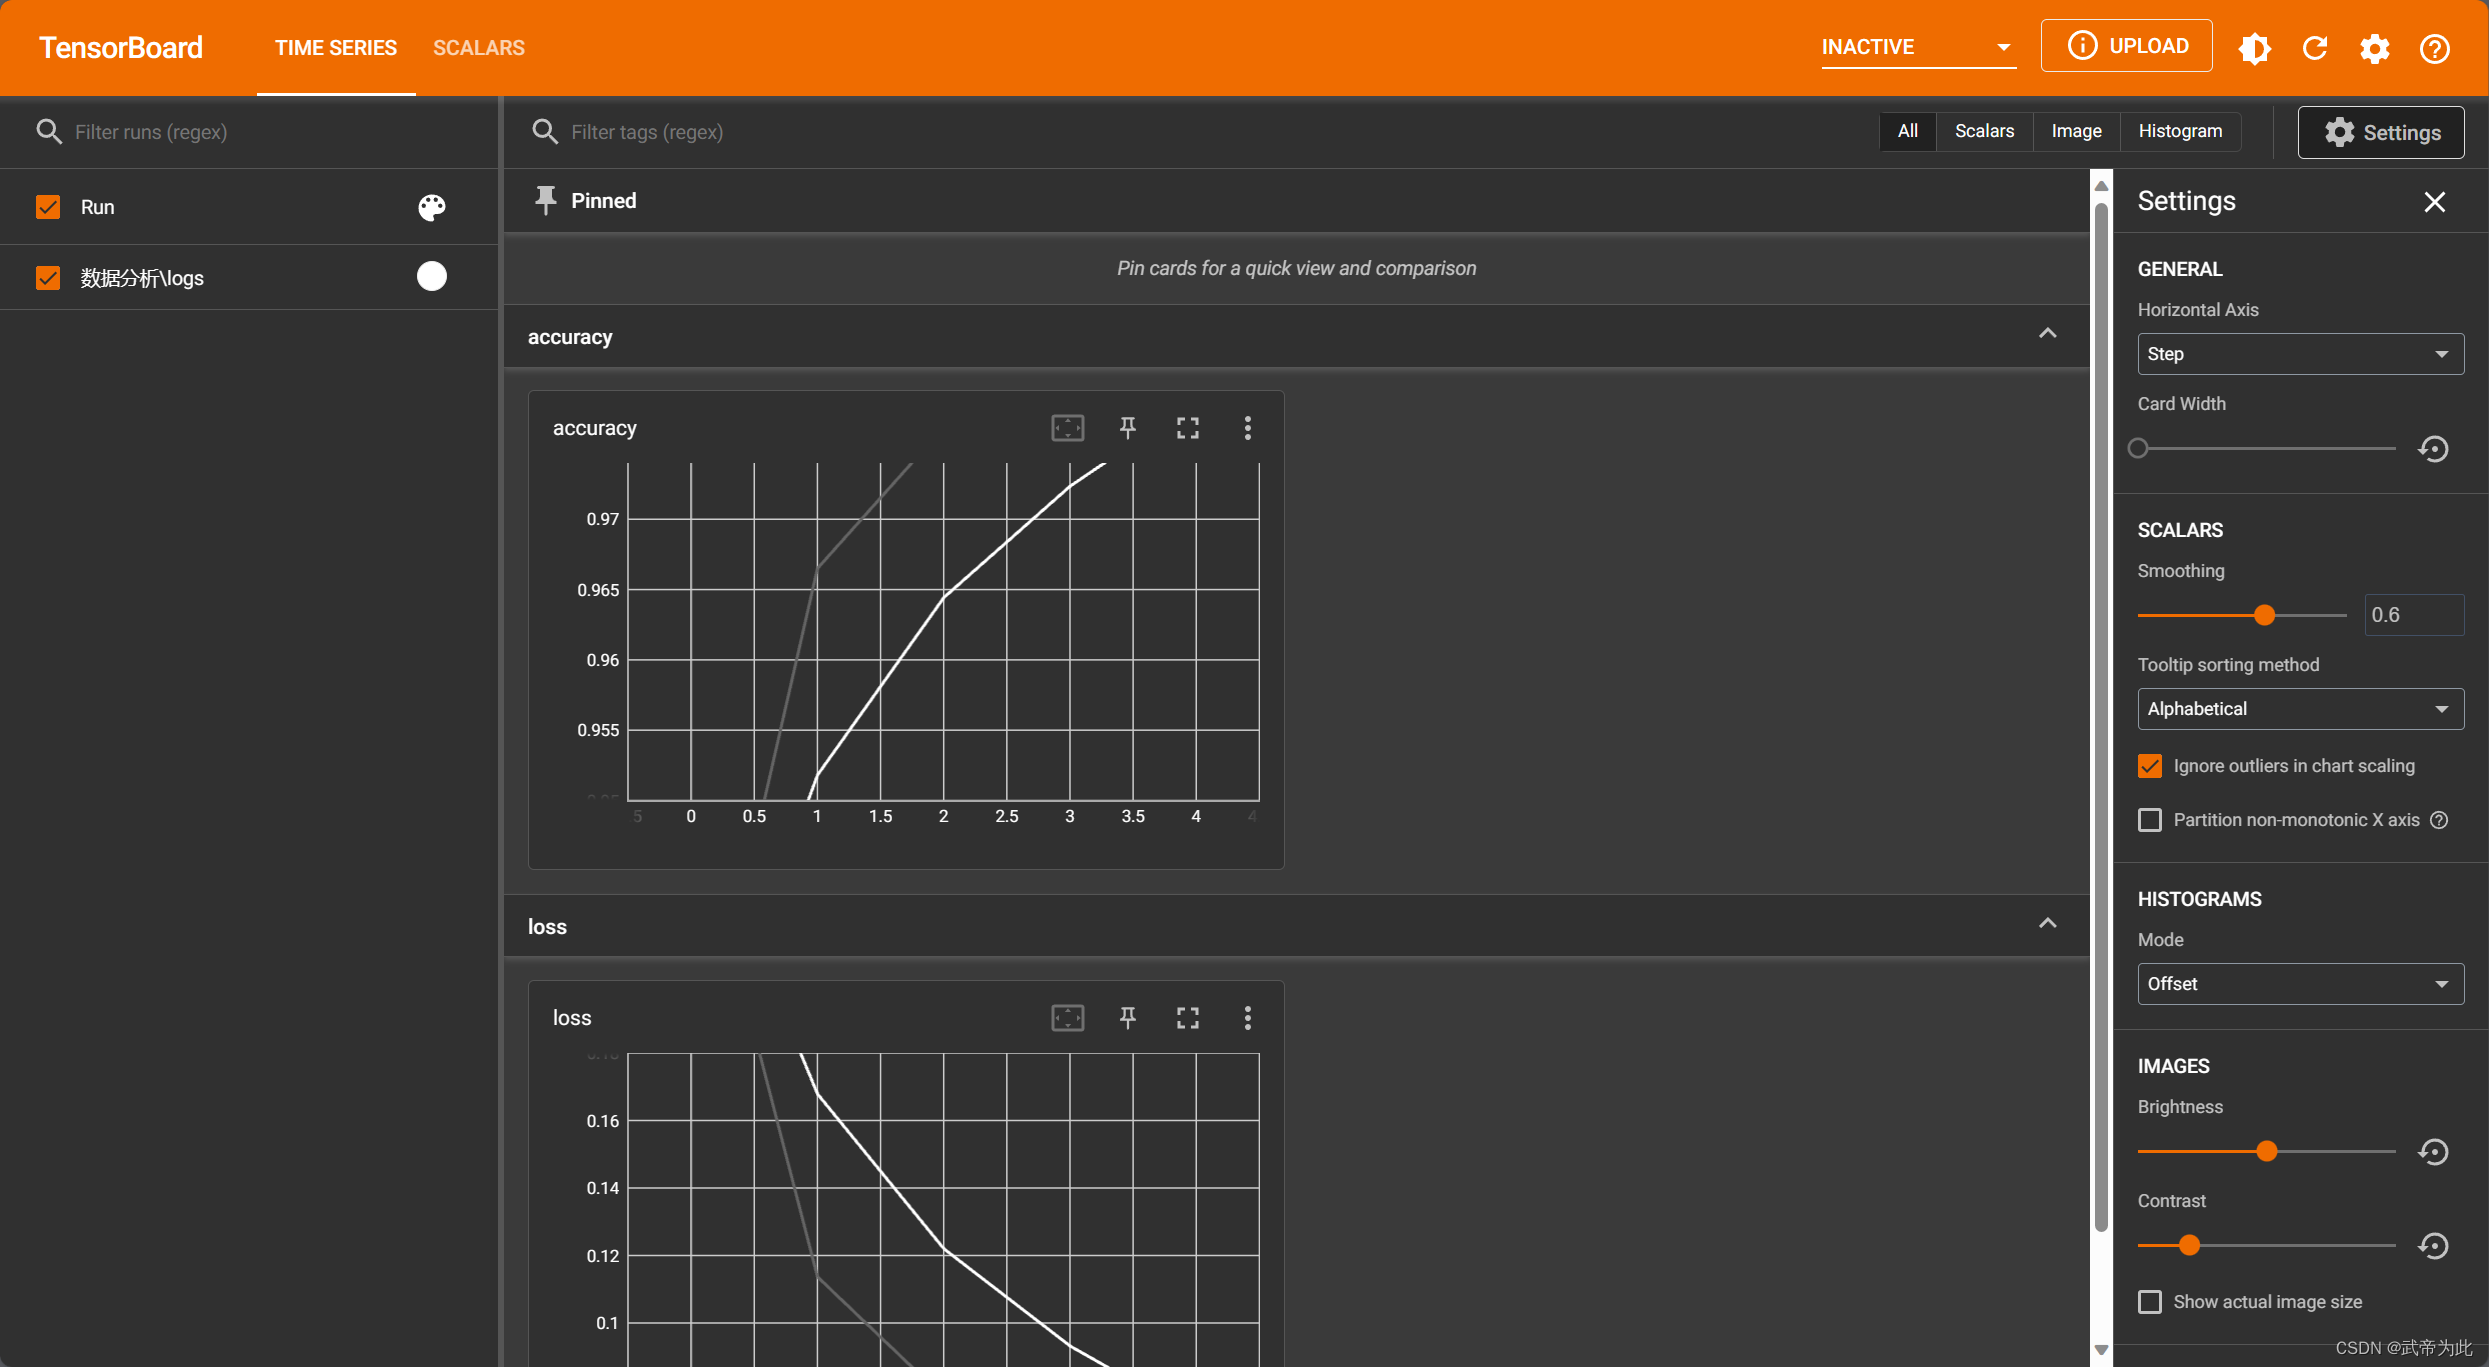
Task: Open more options for loss card
Action: (x=1247, y=1018)
